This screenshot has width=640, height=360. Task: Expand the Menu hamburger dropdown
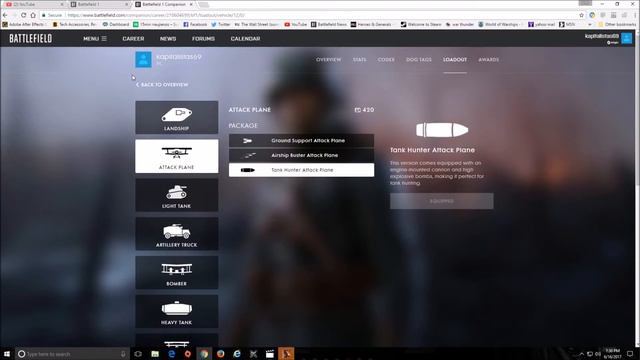tap(95, 38)
